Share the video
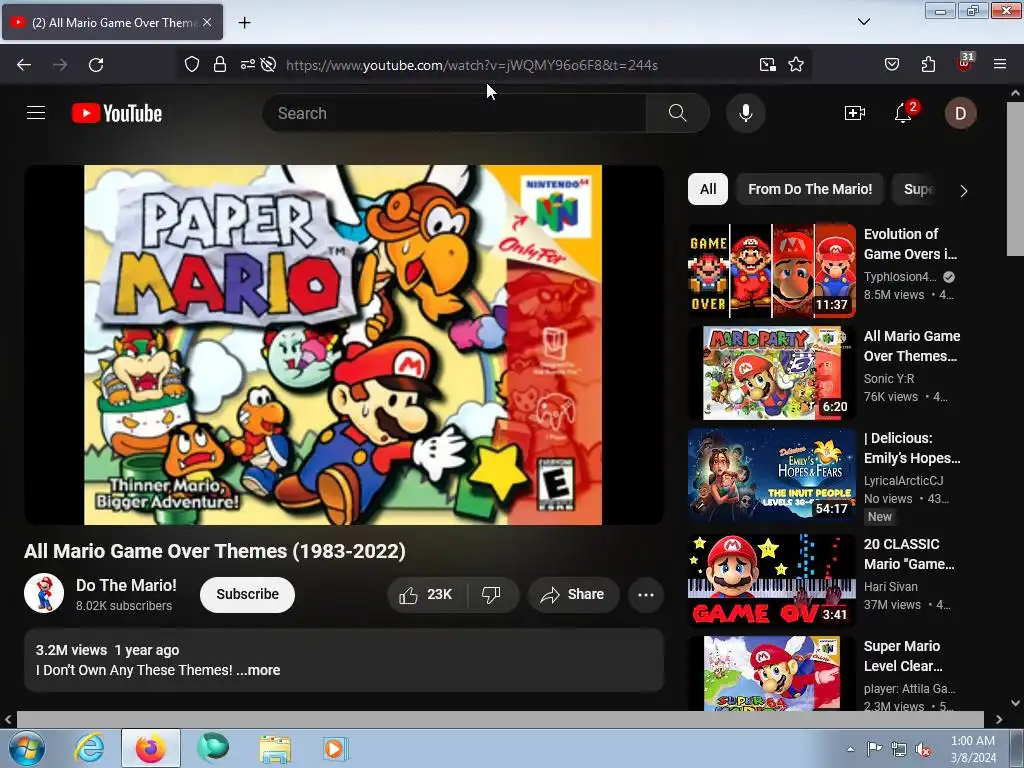Screen dimensions: 1024x768 pos(573,594)
